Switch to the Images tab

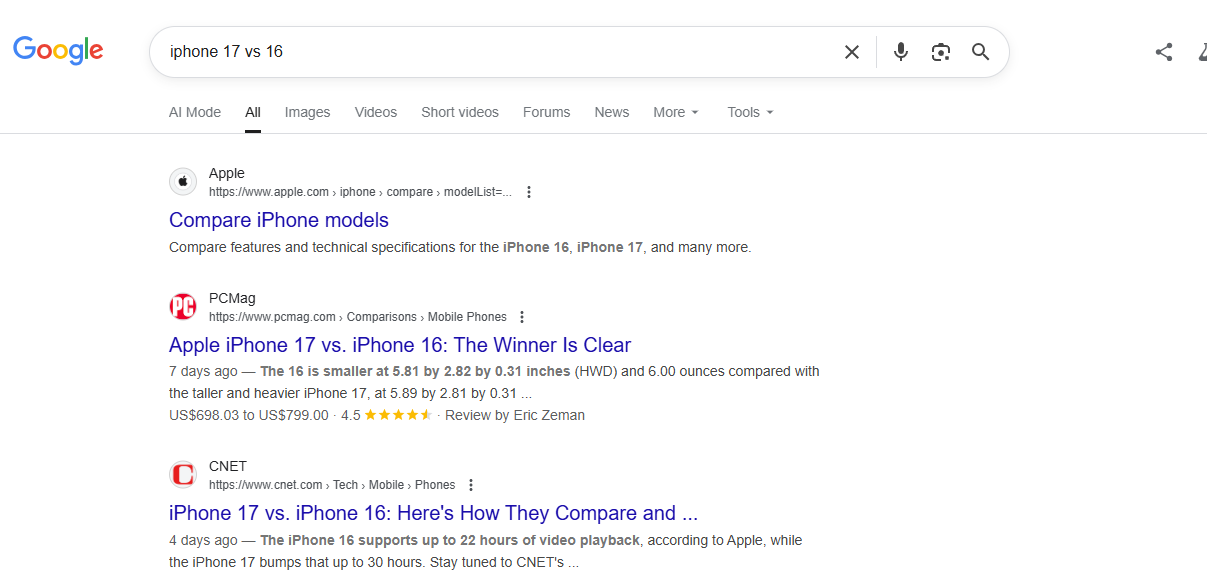tap(307, 112)
